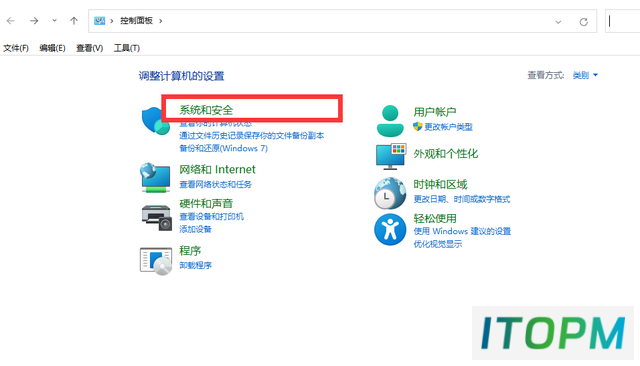Open 系统和安全 category

click(206, 110)
